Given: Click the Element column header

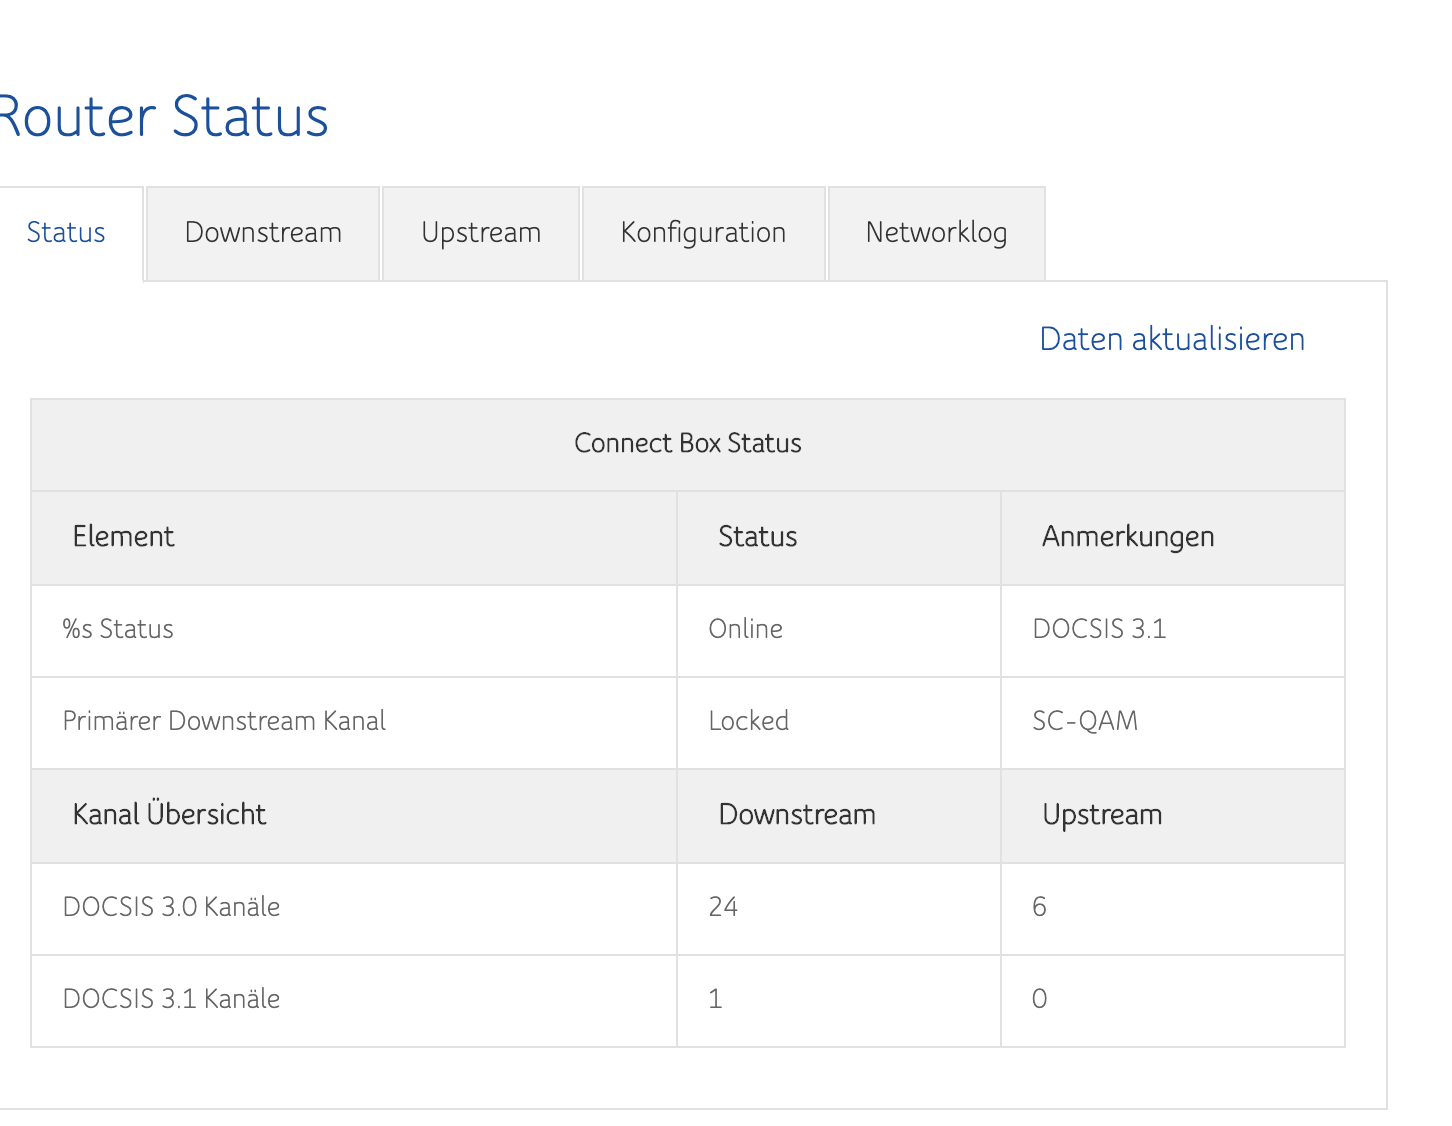Looking at the screenshot, I should pos(124,537).
